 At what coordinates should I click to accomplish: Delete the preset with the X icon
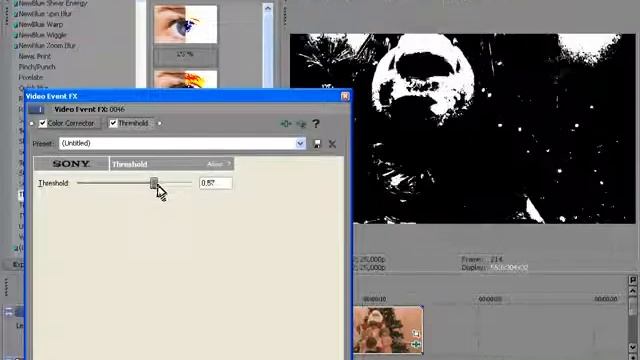[x=332, y=144]
